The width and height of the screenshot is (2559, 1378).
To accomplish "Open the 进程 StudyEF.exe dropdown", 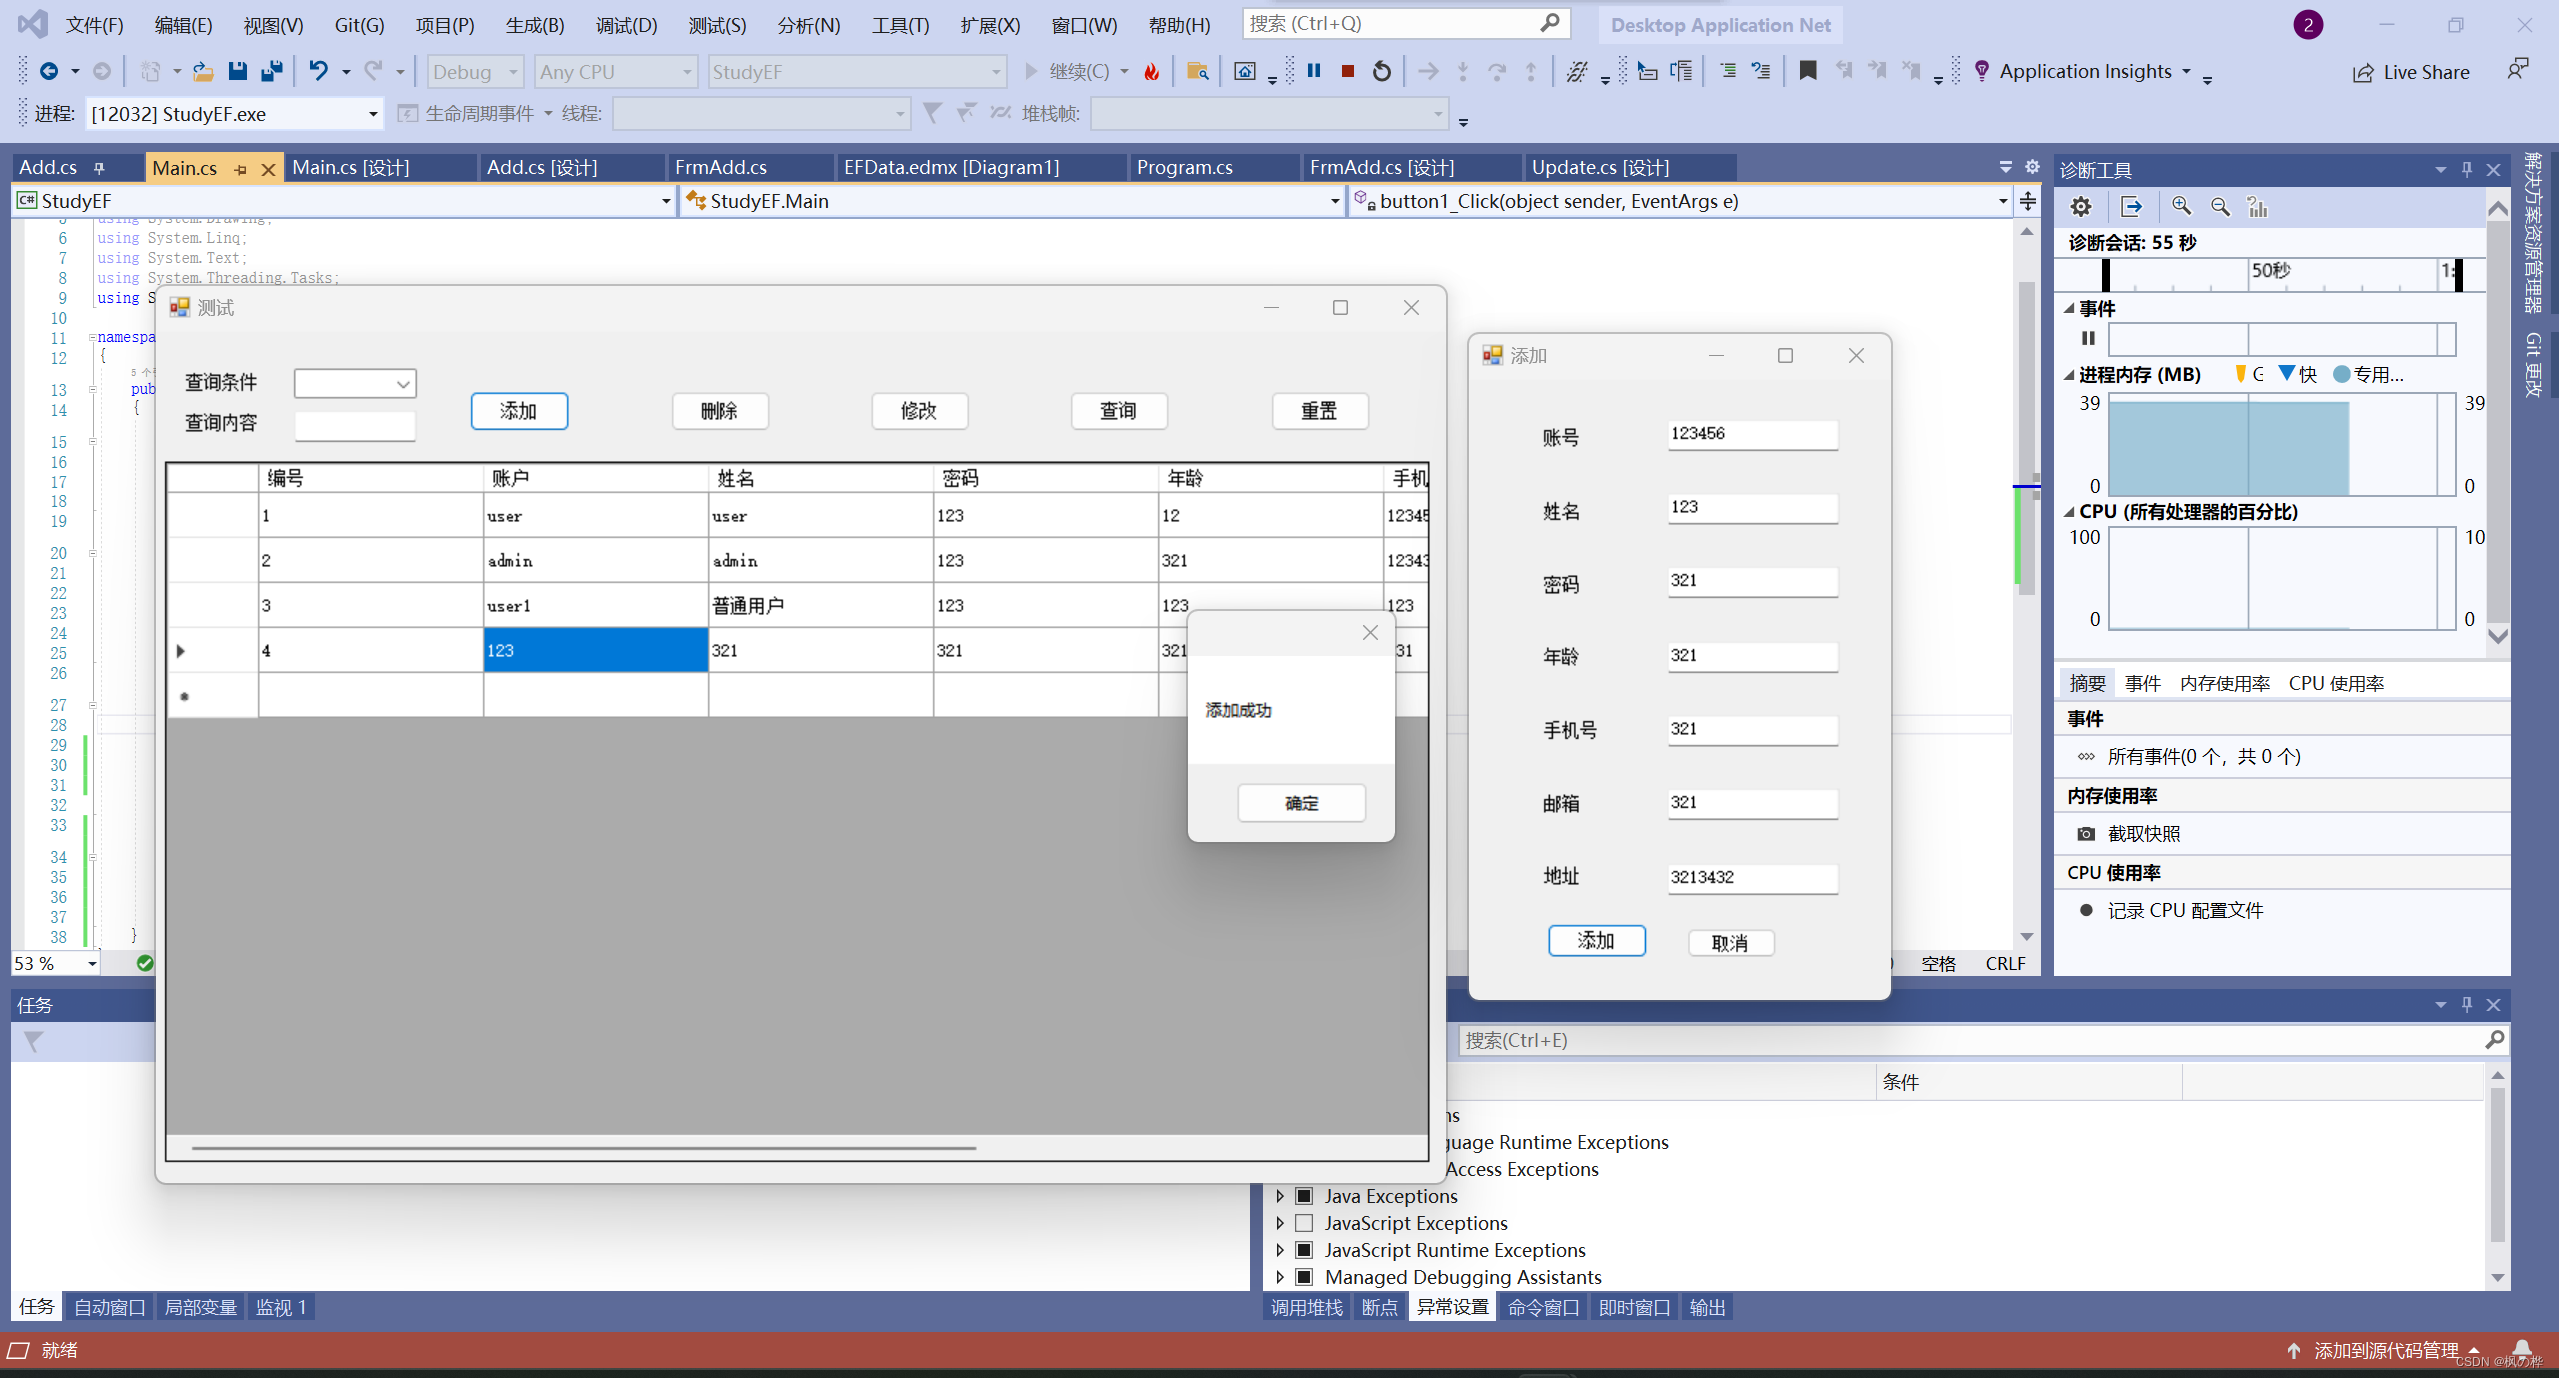I will click(372, 114).
